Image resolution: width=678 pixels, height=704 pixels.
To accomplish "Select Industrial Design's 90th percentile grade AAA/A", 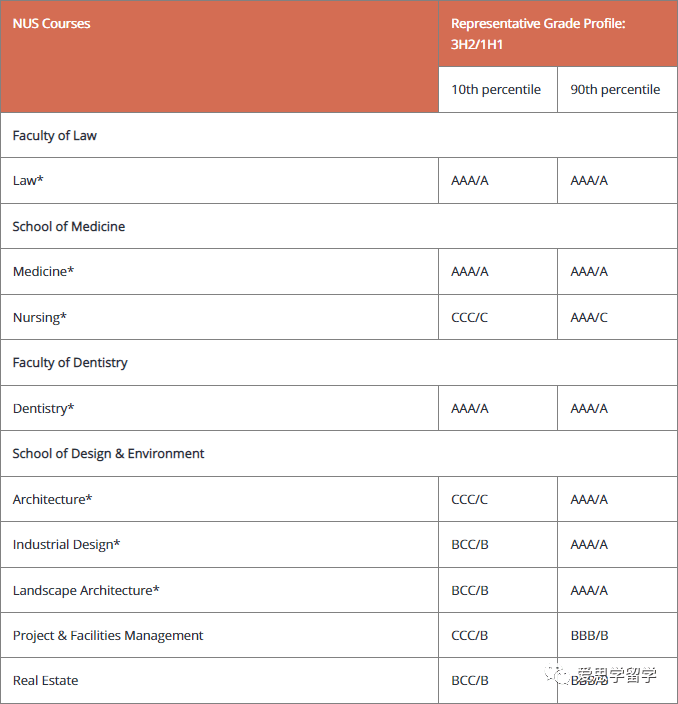I will pos(589,545).
